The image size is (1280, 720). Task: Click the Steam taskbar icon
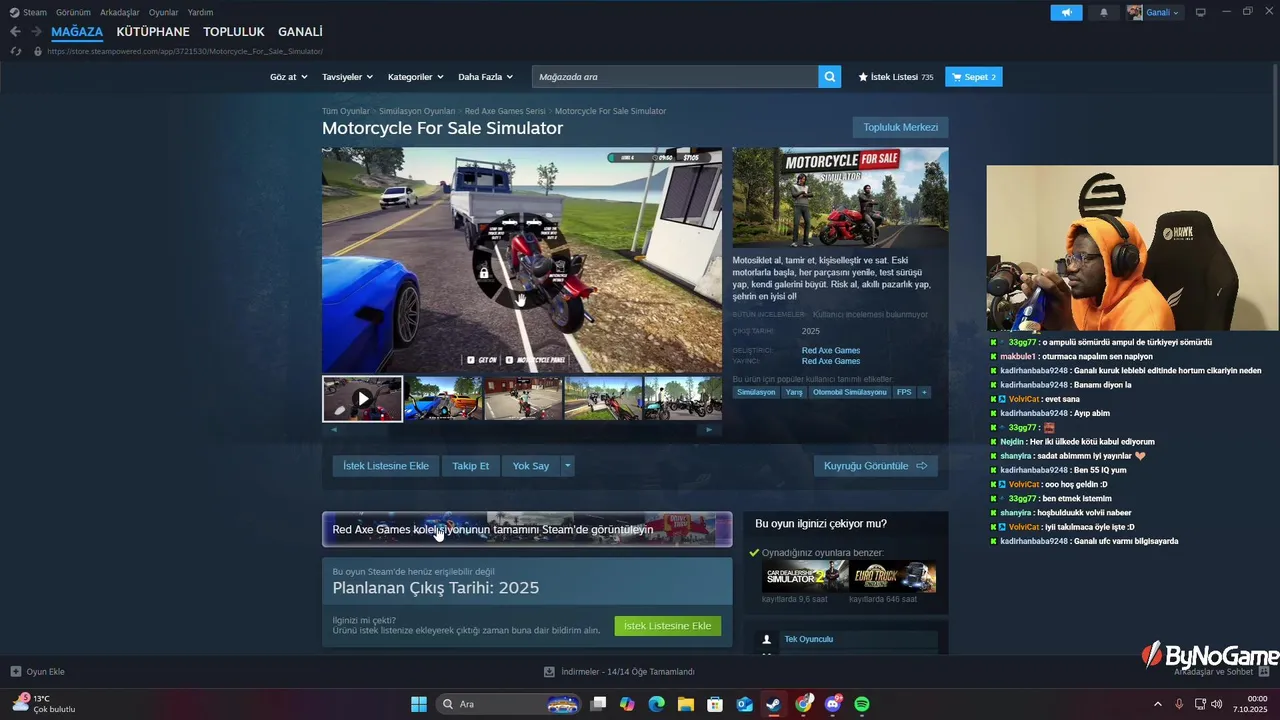pos(774,704)
